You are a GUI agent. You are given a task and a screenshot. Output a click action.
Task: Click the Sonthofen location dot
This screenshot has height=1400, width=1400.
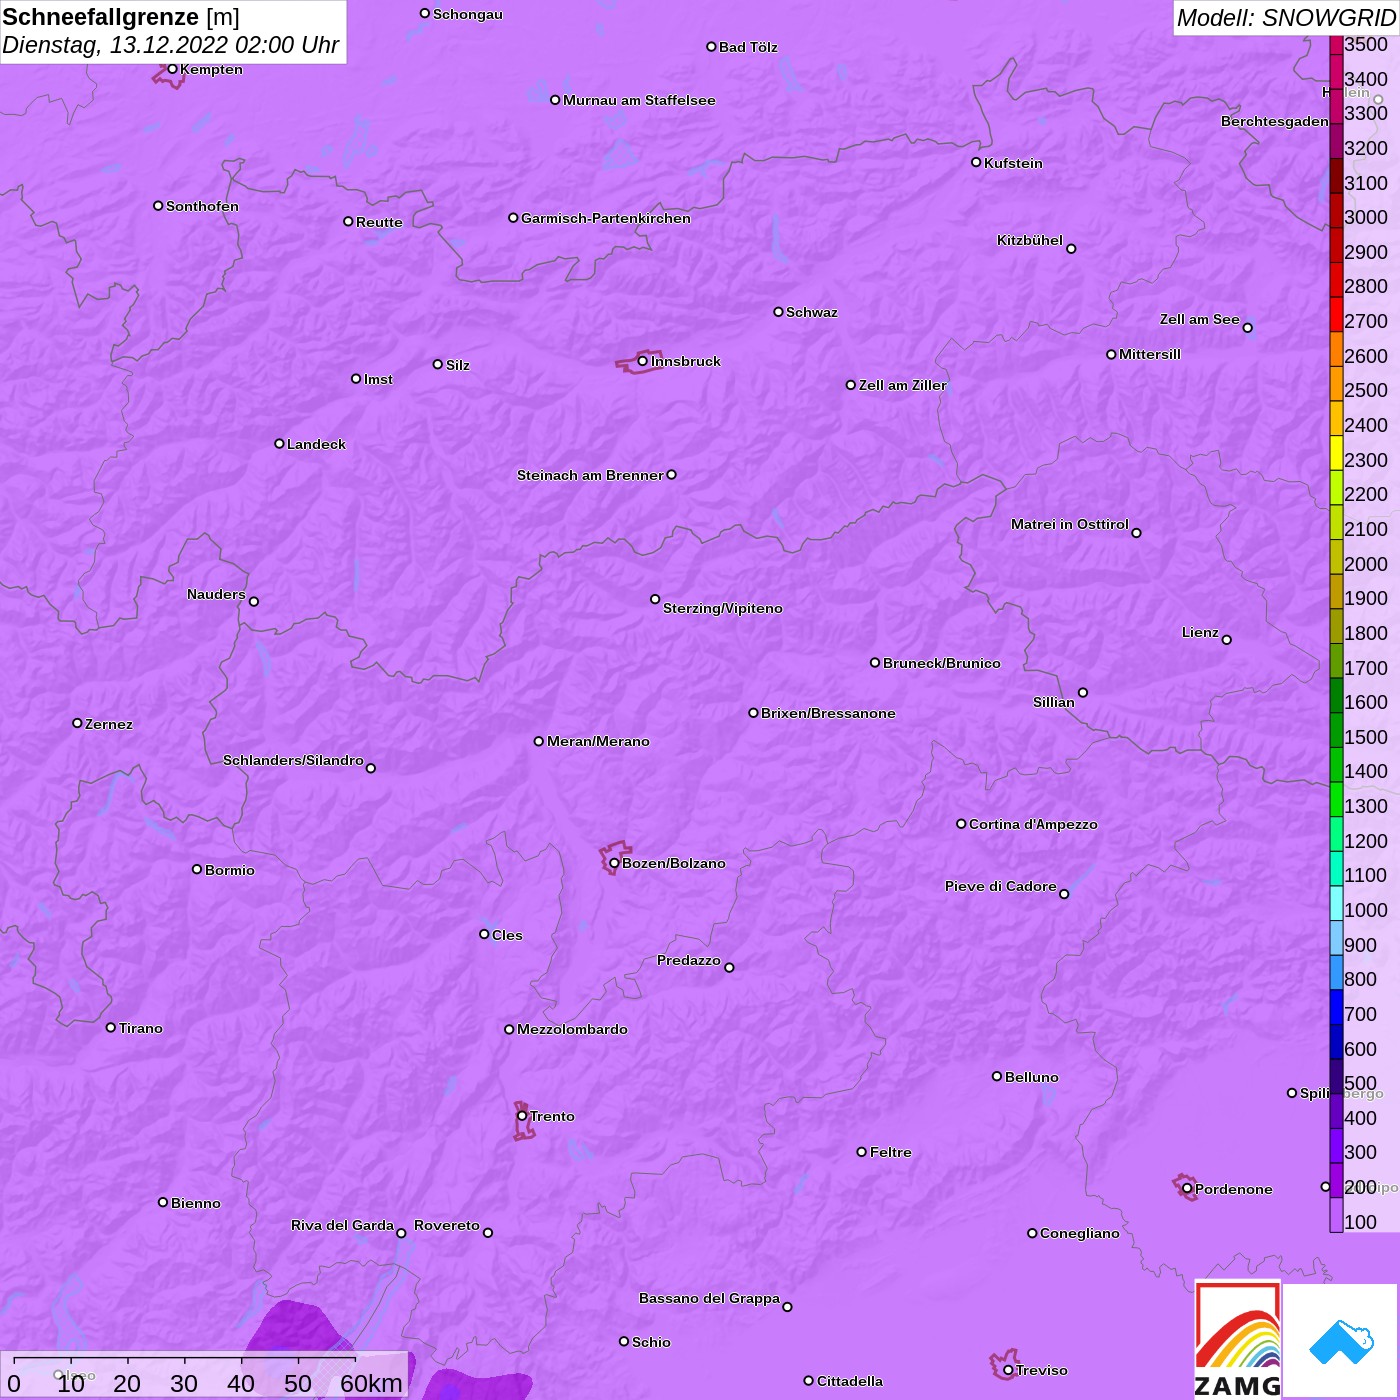(158, 206)
